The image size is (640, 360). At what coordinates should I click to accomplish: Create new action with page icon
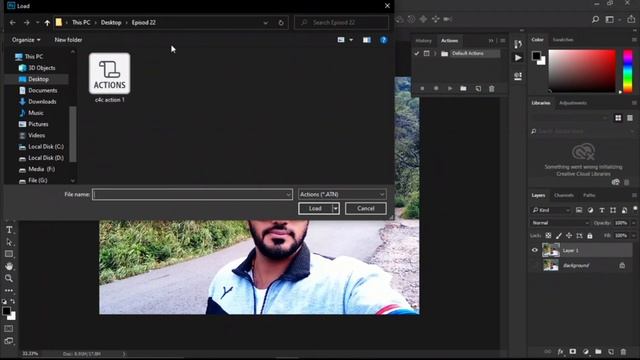[478, 89]
